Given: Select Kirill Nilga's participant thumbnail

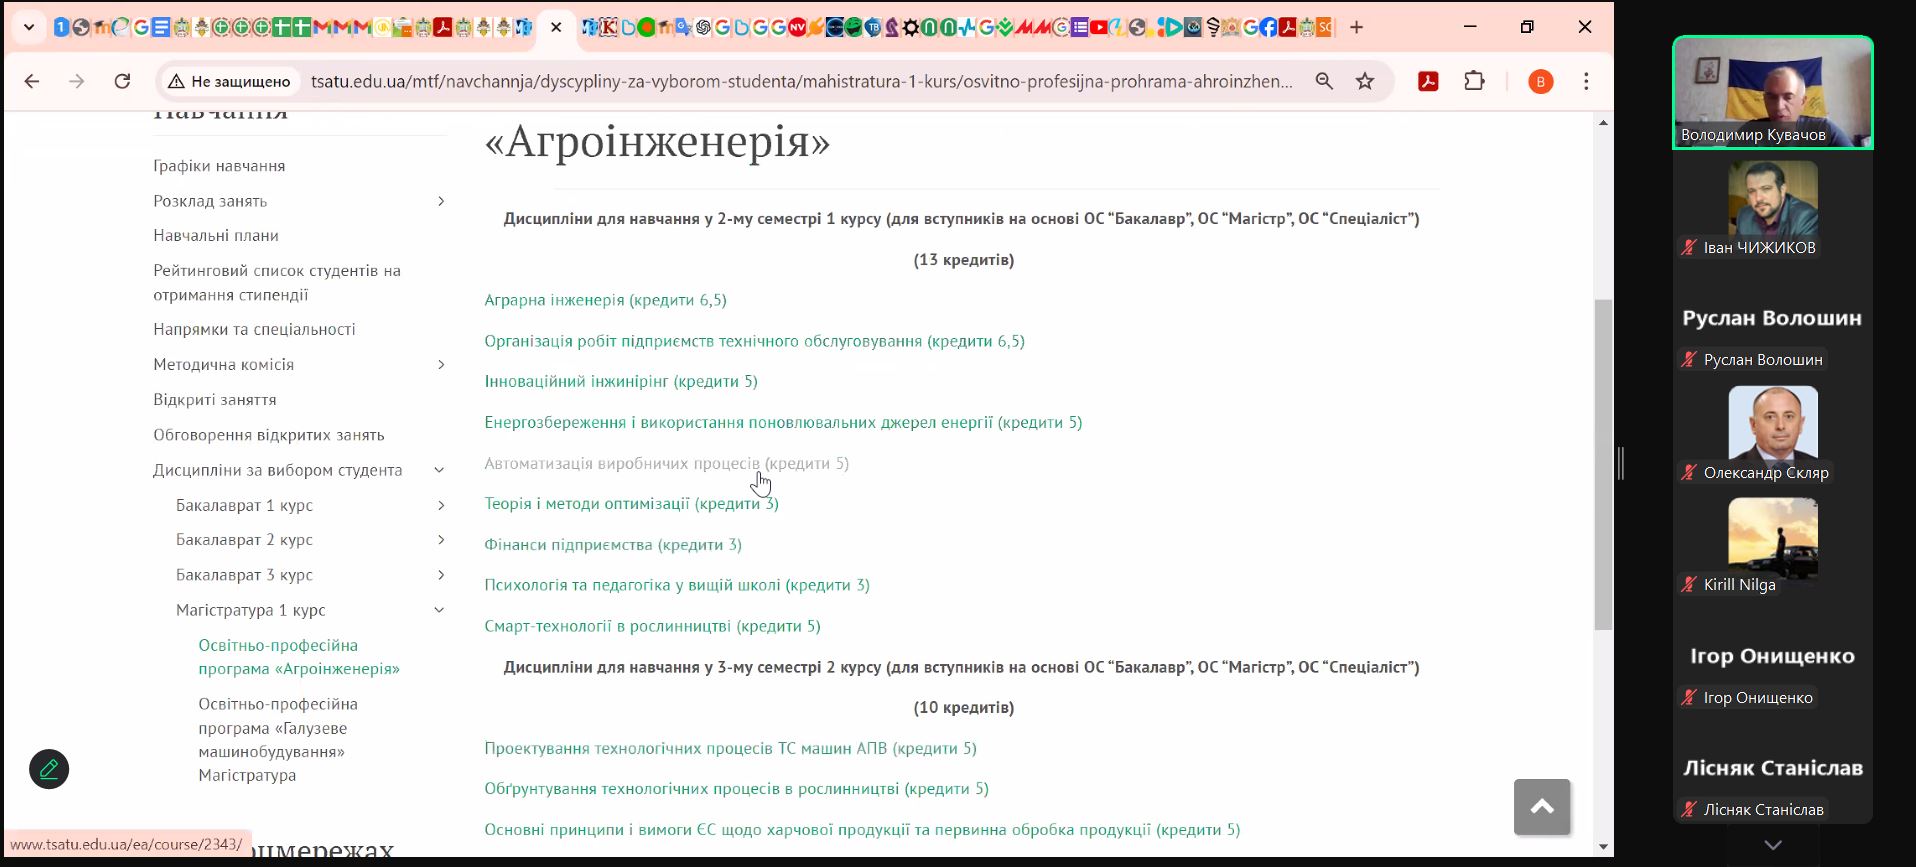Looking at the screenshot, I should point(1773,546).
